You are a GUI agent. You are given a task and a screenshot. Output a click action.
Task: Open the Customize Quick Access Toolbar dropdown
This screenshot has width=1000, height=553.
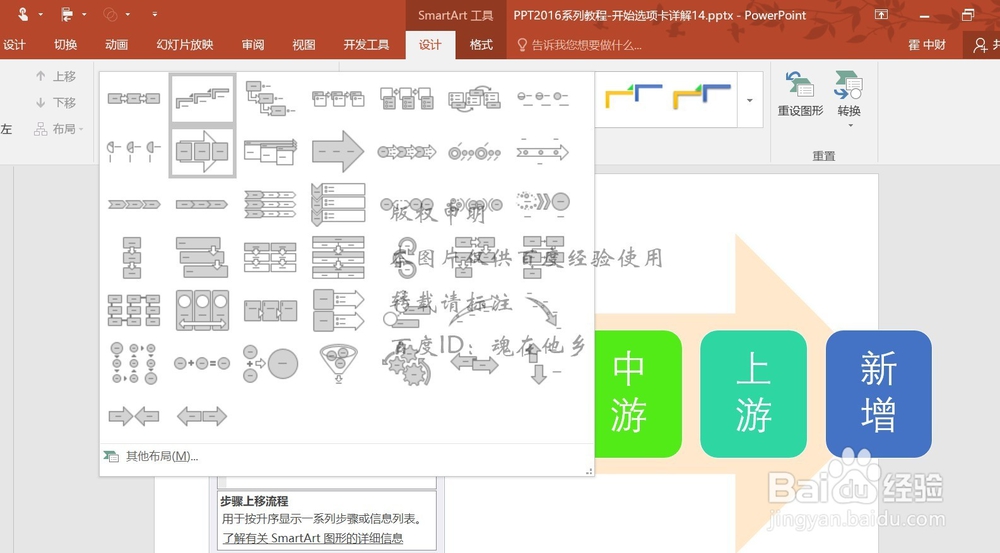coord(154,14)
